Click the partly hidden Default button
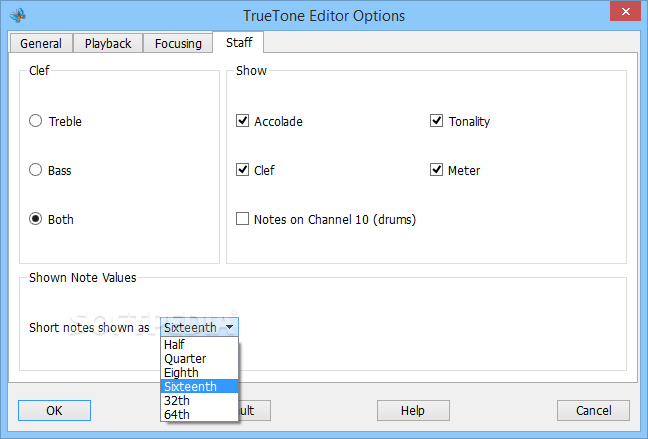Viewport: 648px width, 439px height. [255, 410]
